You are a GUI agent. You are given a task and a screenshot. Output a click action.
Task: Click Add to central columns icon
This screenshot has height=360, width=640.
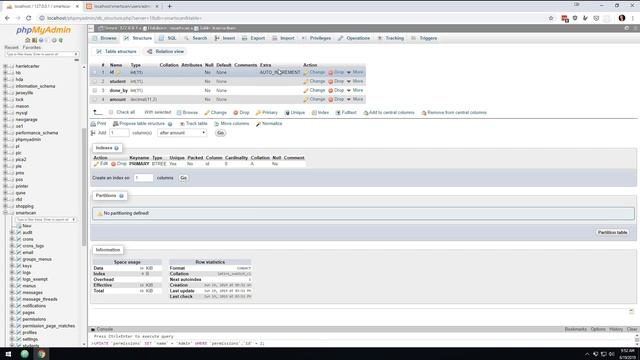[366, 113]
